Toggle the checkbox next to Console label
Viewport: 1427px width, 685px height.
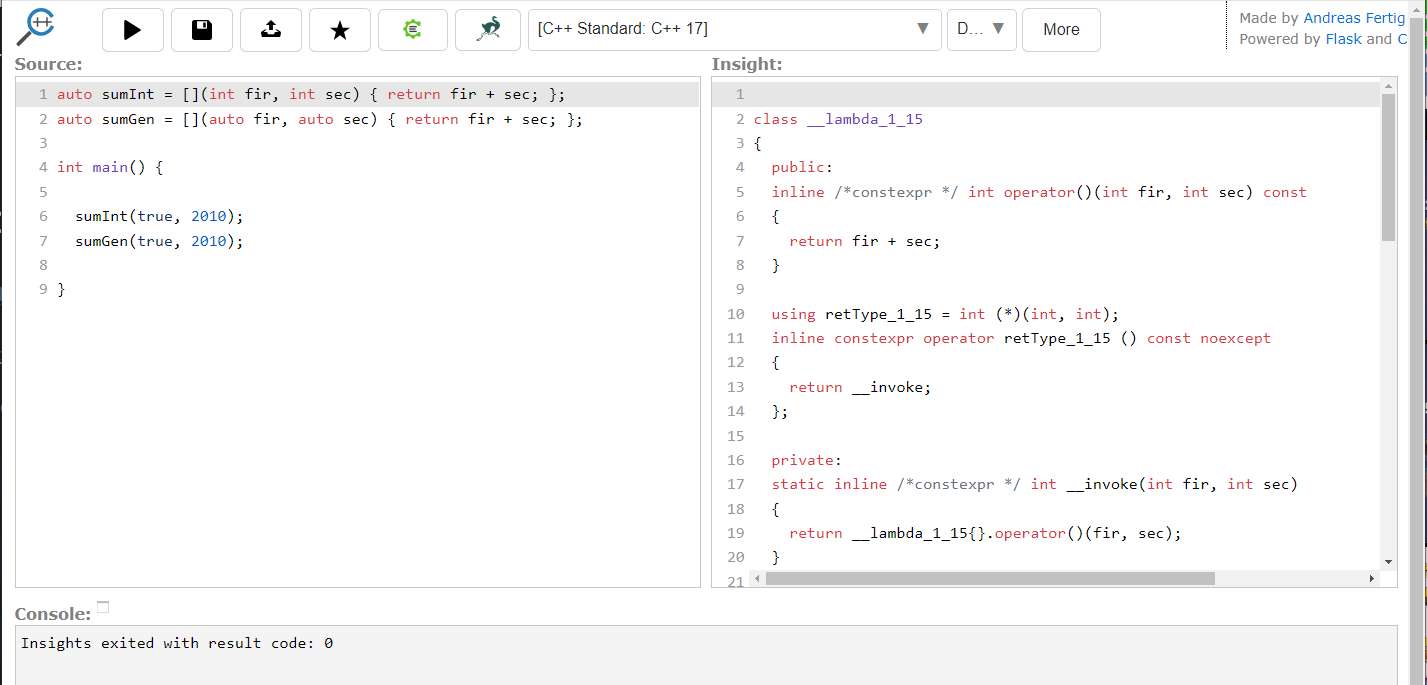click(x=103, y=607)
